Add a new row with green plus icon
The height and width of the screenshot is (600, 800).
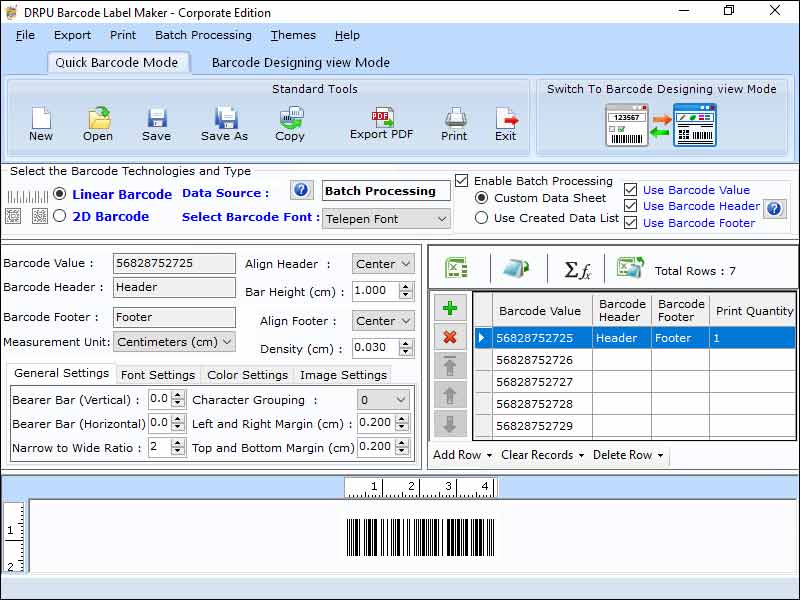pyautogui.click(x=450, y=307)
